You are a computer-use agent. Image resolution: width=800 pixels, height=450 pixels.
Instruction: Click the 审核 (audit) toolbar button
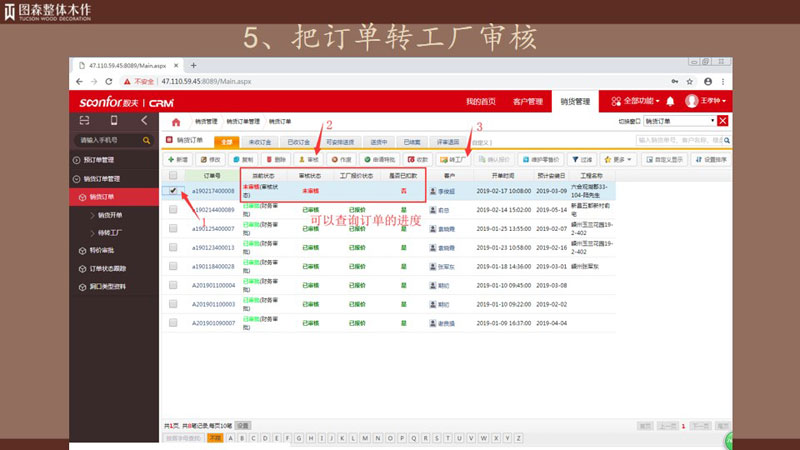point(308,159)
